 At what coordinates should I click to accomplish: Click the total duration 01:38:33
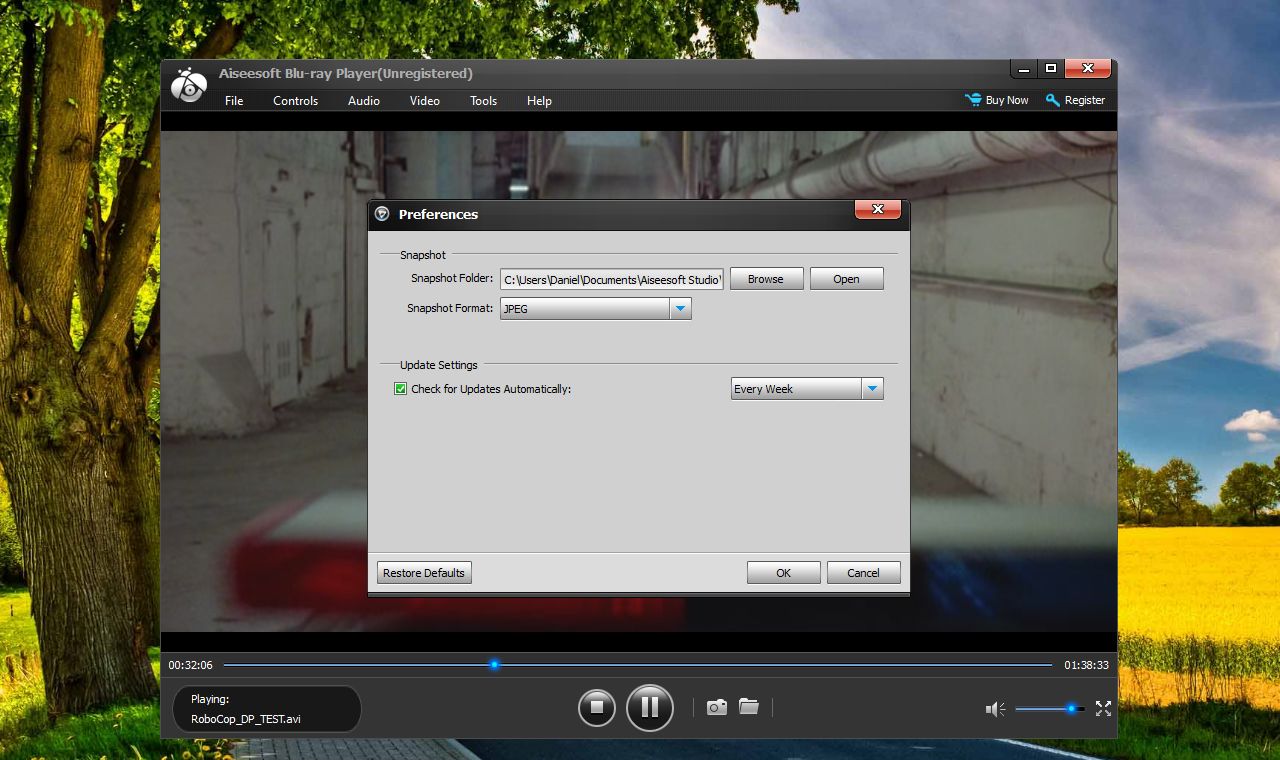coord(1086,665)
